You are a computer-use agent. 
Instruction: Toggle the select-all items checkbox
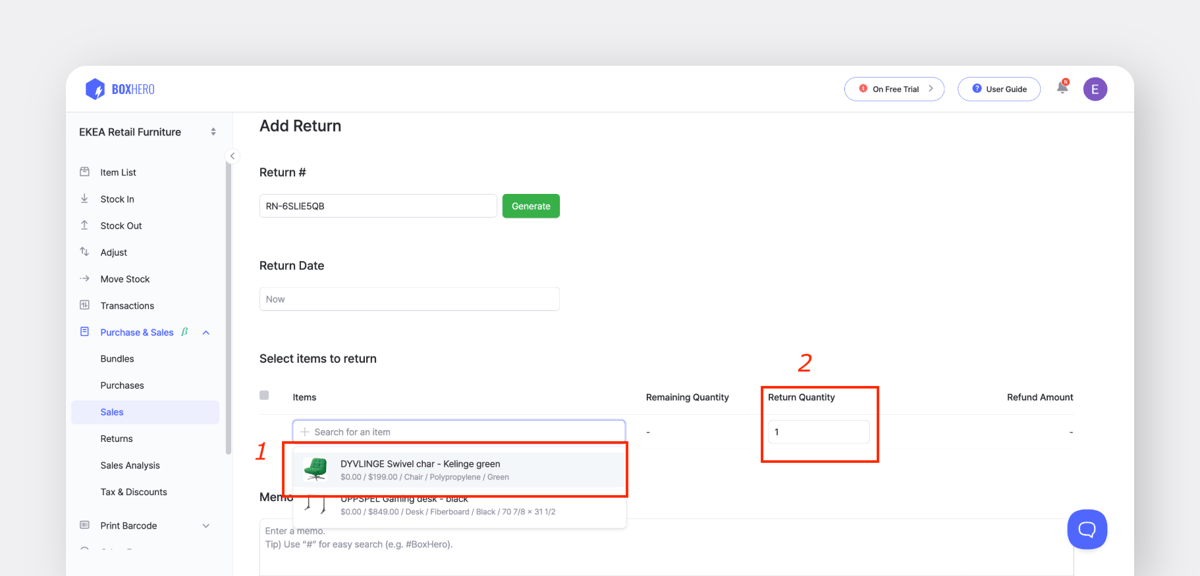pos(264,396)
